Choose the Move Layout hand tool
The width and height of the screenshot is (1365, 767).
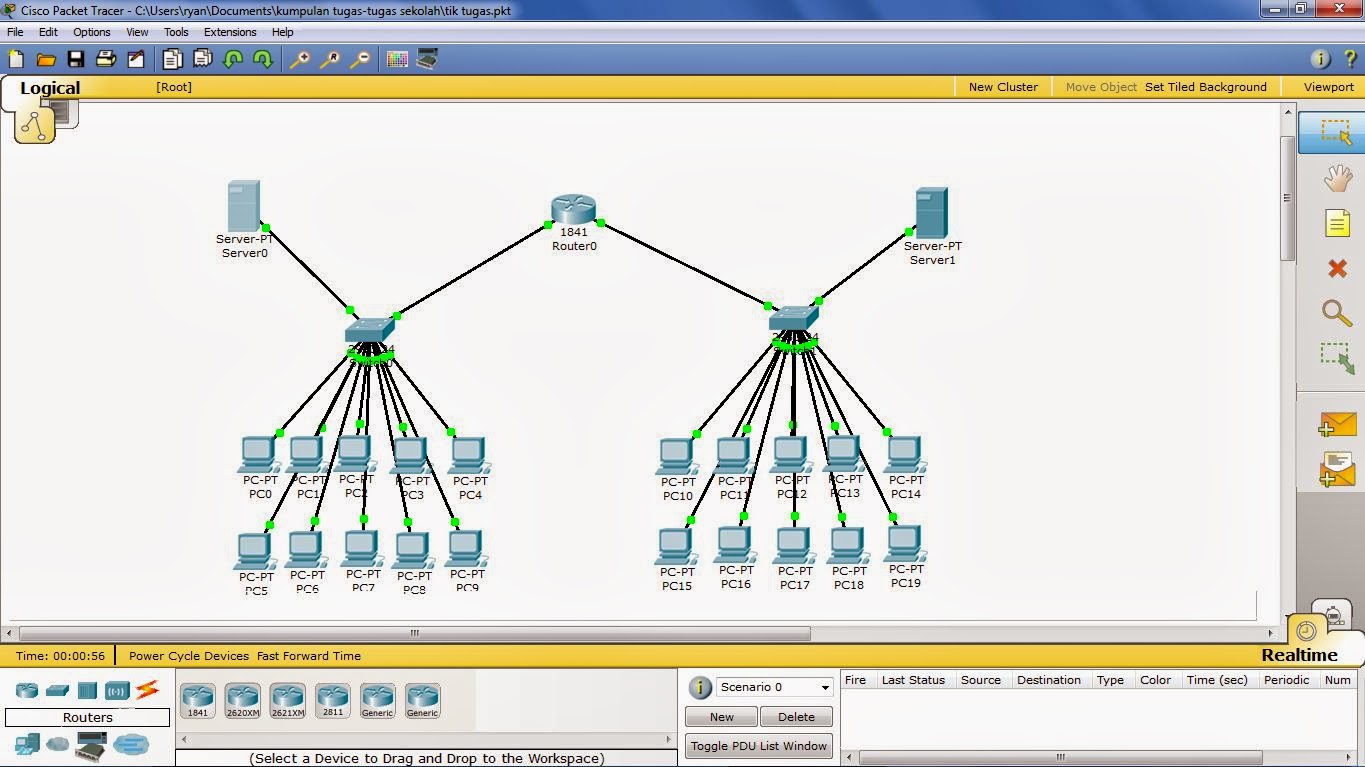click(1337, 179)
